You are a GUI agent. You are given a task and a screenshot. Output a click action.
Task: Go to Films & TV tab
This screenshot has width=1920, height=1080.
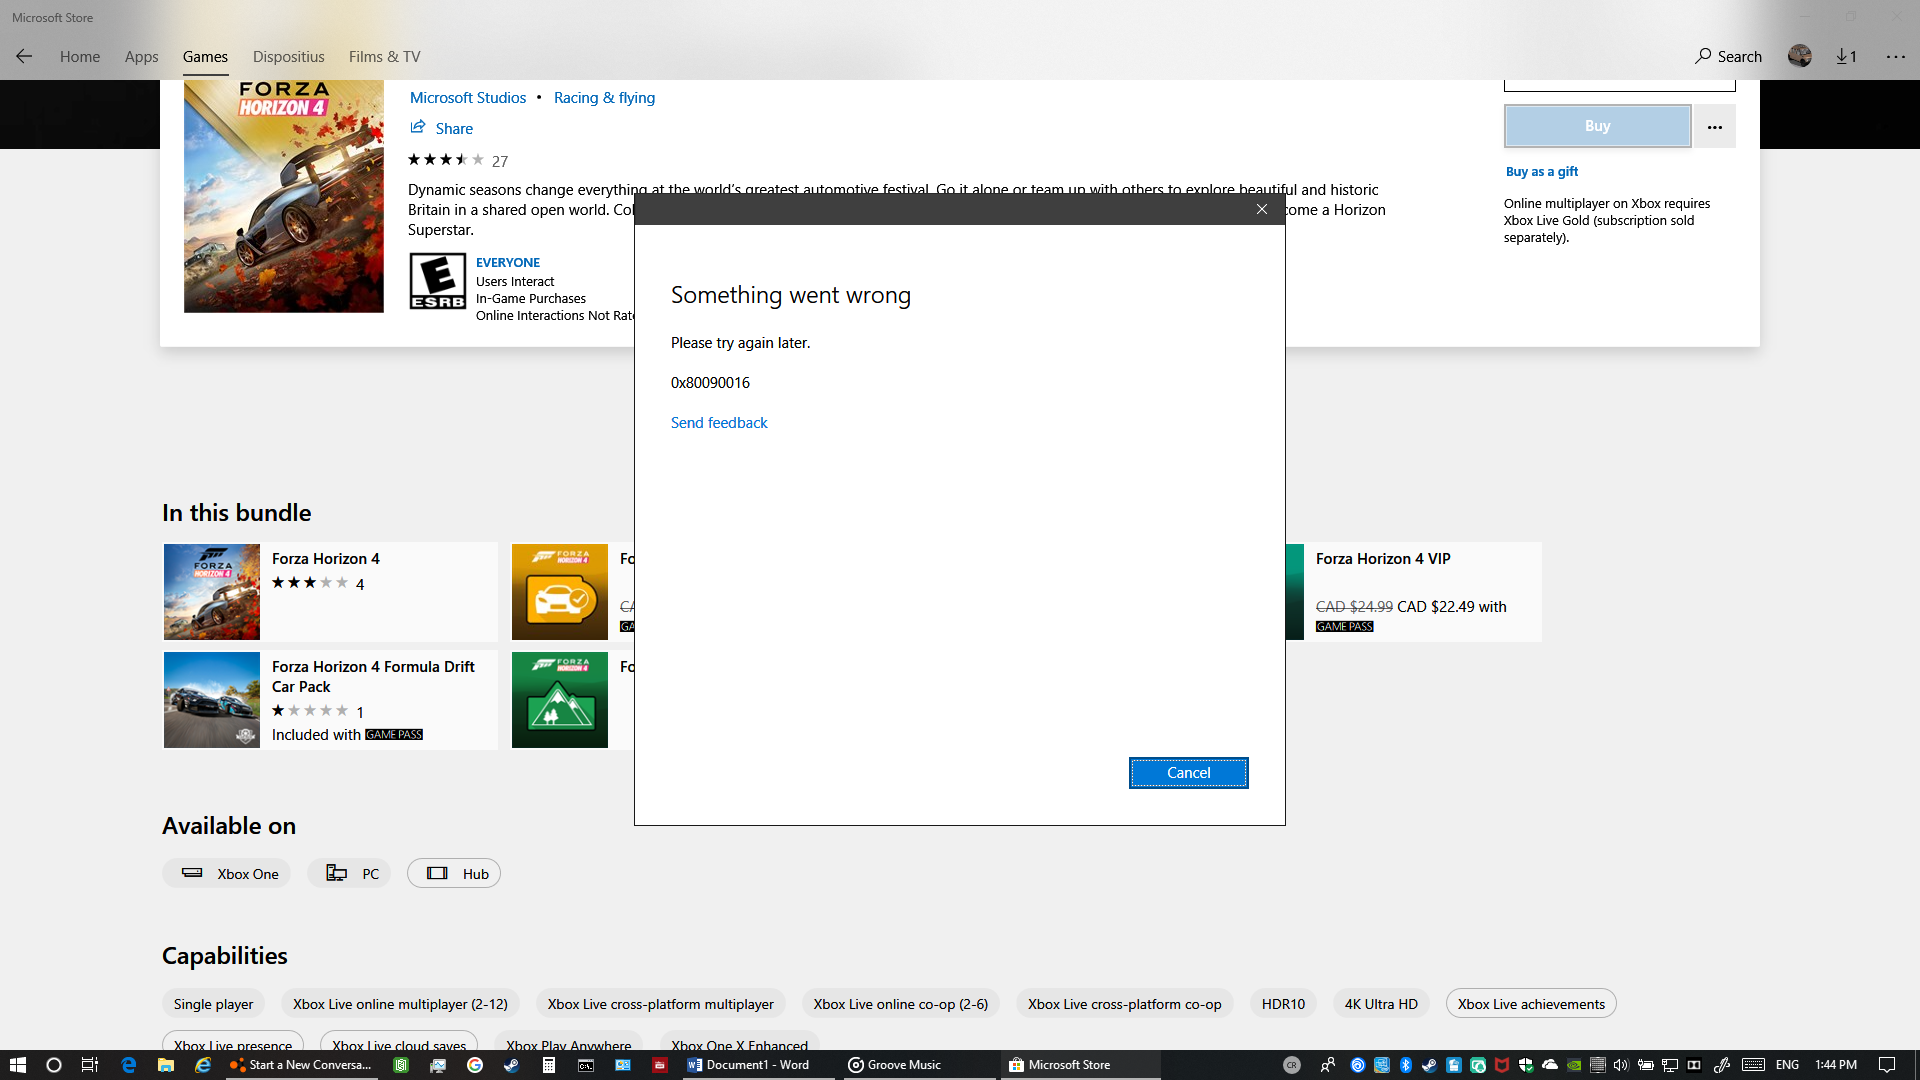tap(385, 57)
